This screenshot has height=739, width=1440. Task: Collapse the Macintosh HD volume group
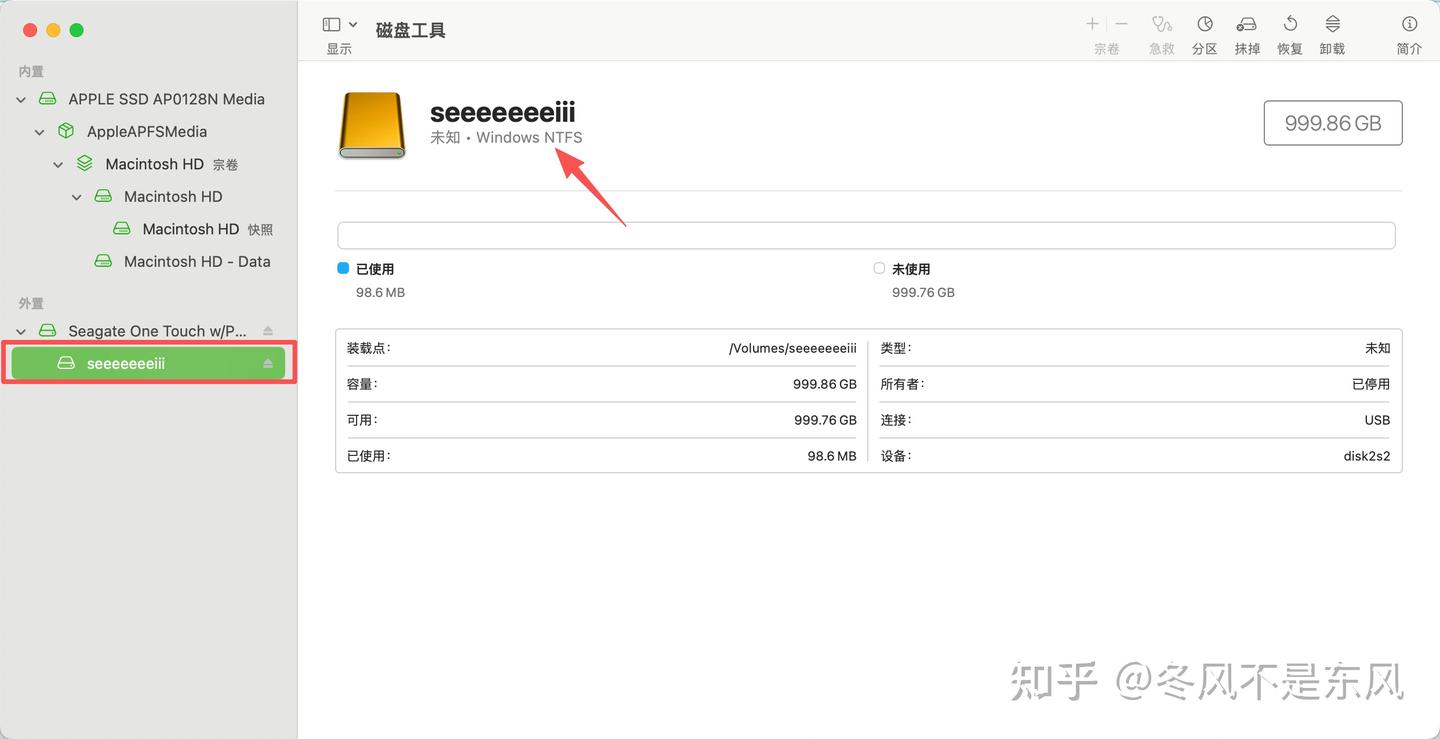(x=58, y=164)
